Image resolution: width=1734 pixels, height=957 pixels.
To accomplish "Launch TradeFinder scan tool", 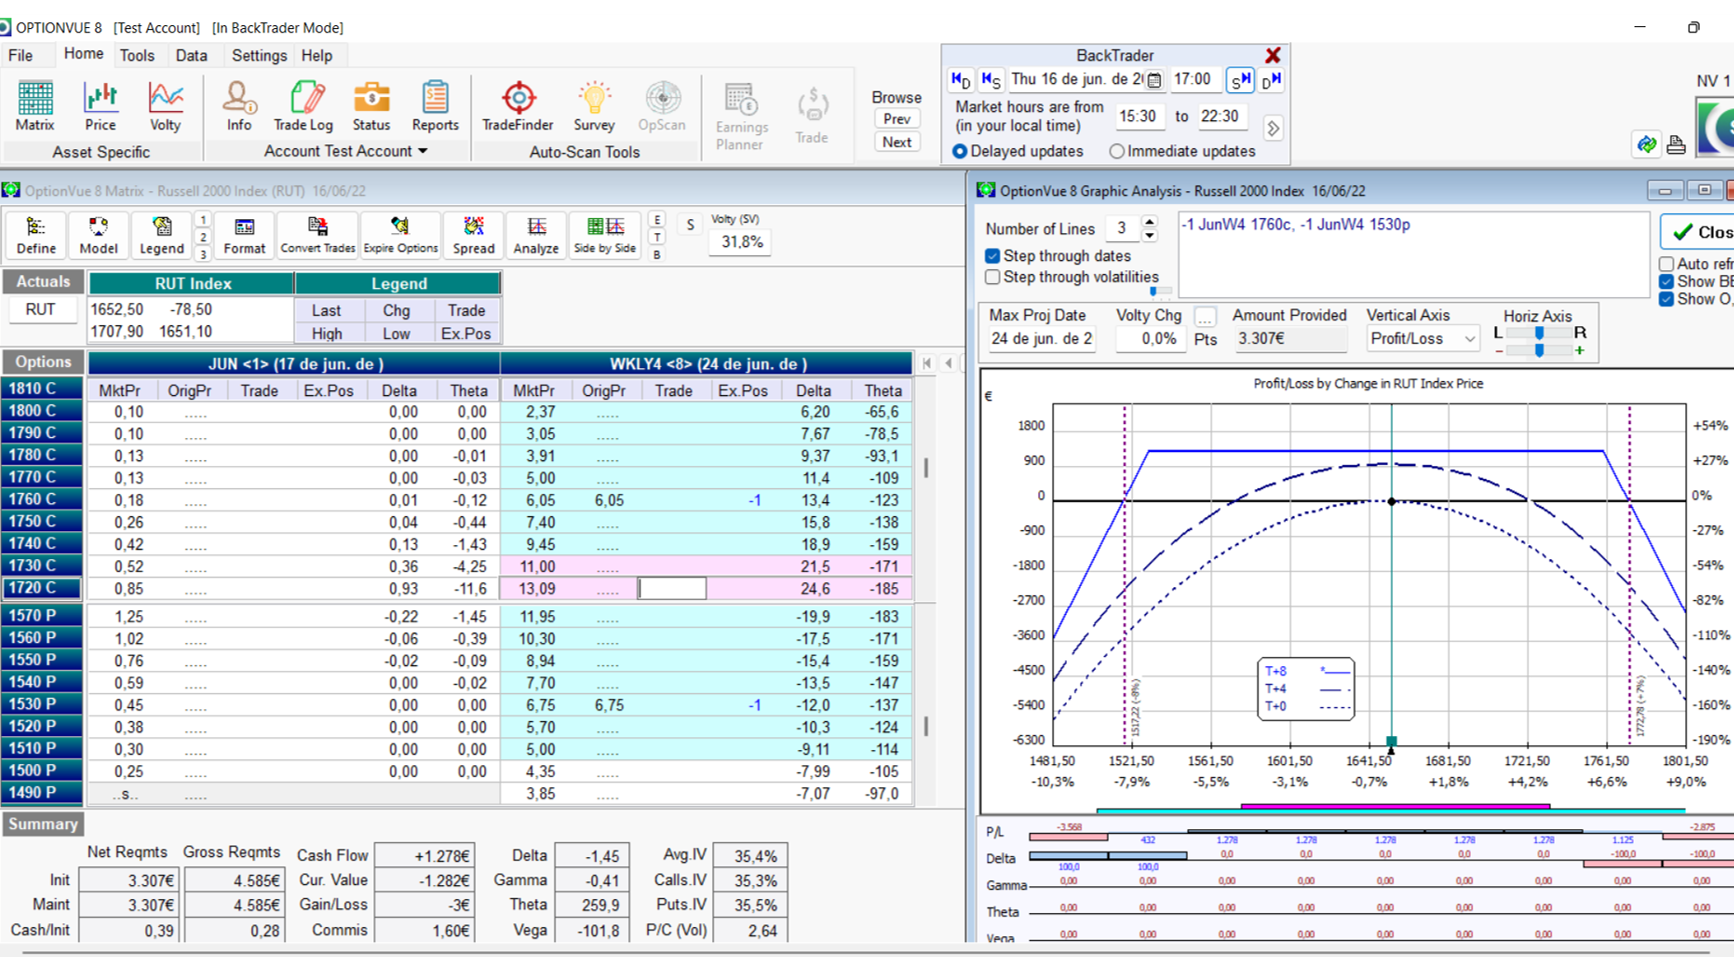I will 518,106.
